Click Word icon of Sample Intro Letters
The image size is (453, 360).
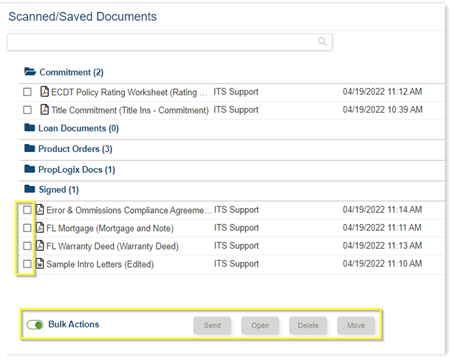pos(40,264)
